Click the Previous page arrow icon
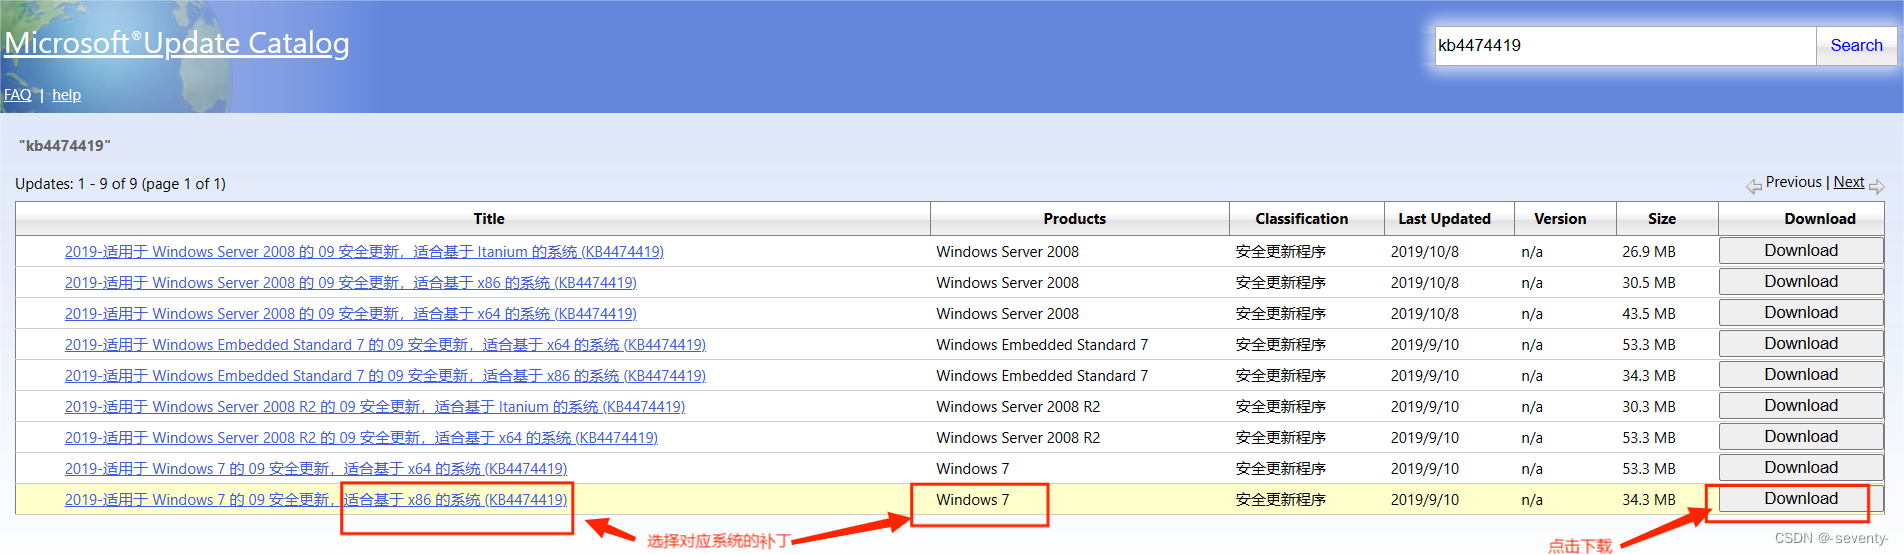The width and height of the screenshot is (1904, 555). pos(1754,186)
